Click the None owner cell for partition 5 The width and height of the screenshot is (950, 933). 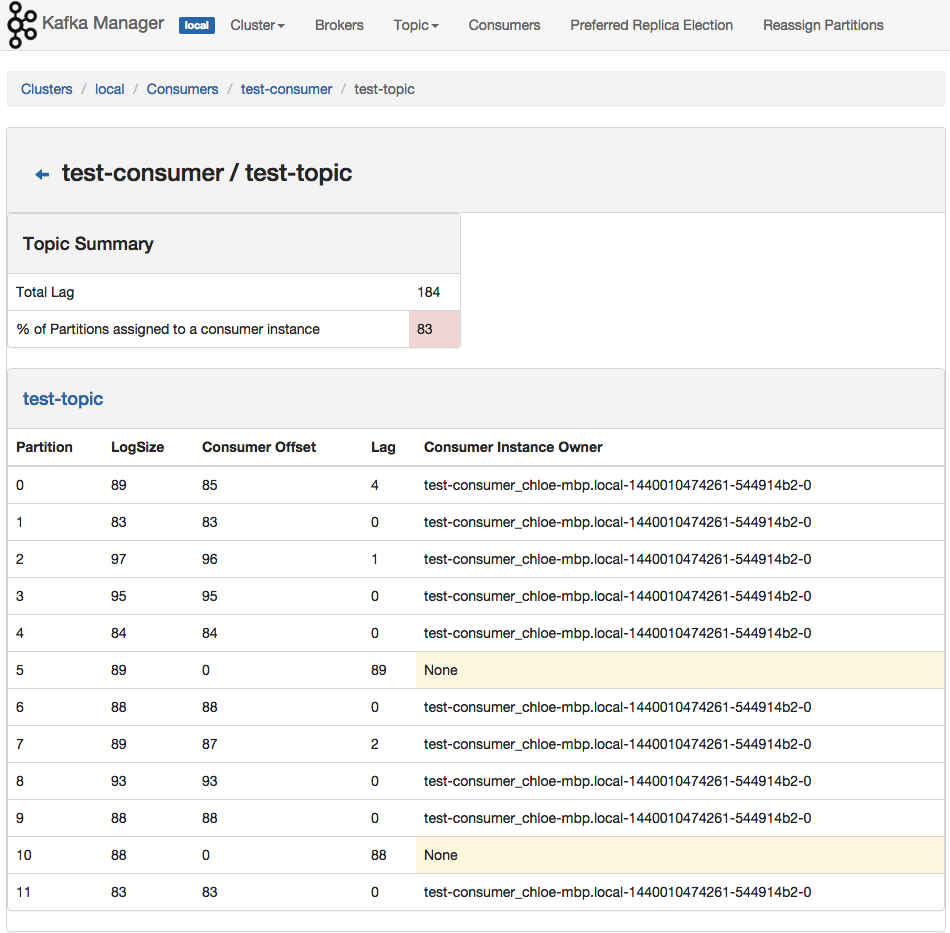tap(679, 670)
